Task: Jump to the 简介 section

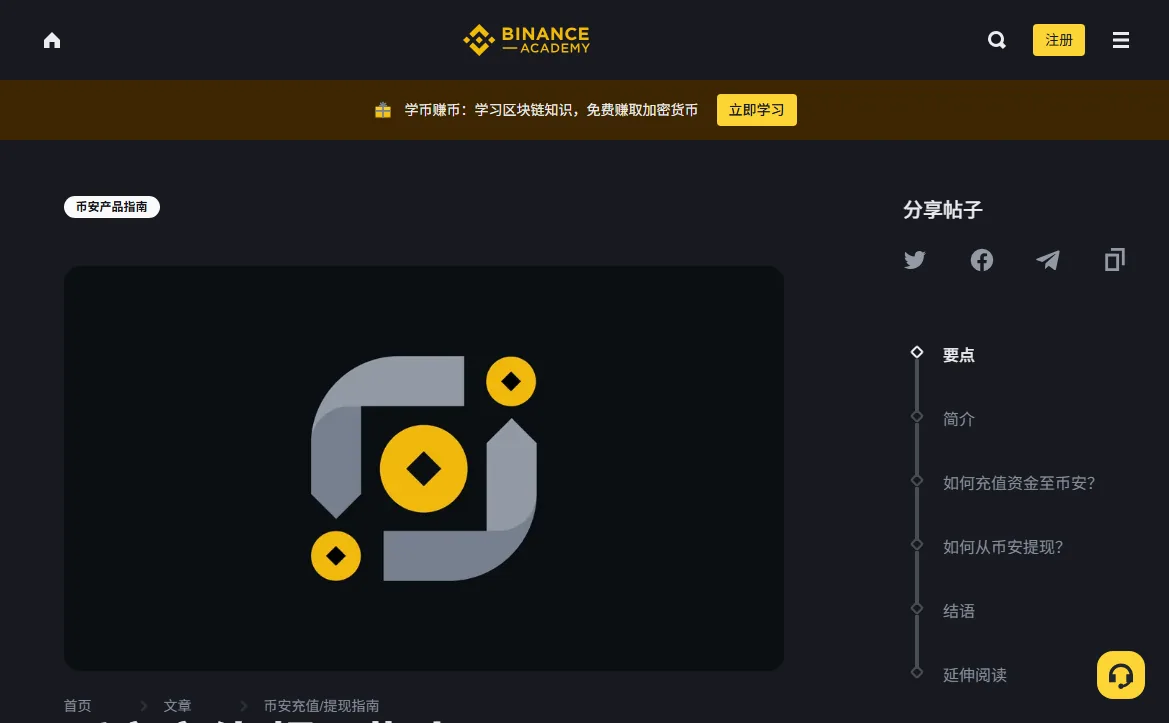Action: pyautogui.click(x=959, y=420)
